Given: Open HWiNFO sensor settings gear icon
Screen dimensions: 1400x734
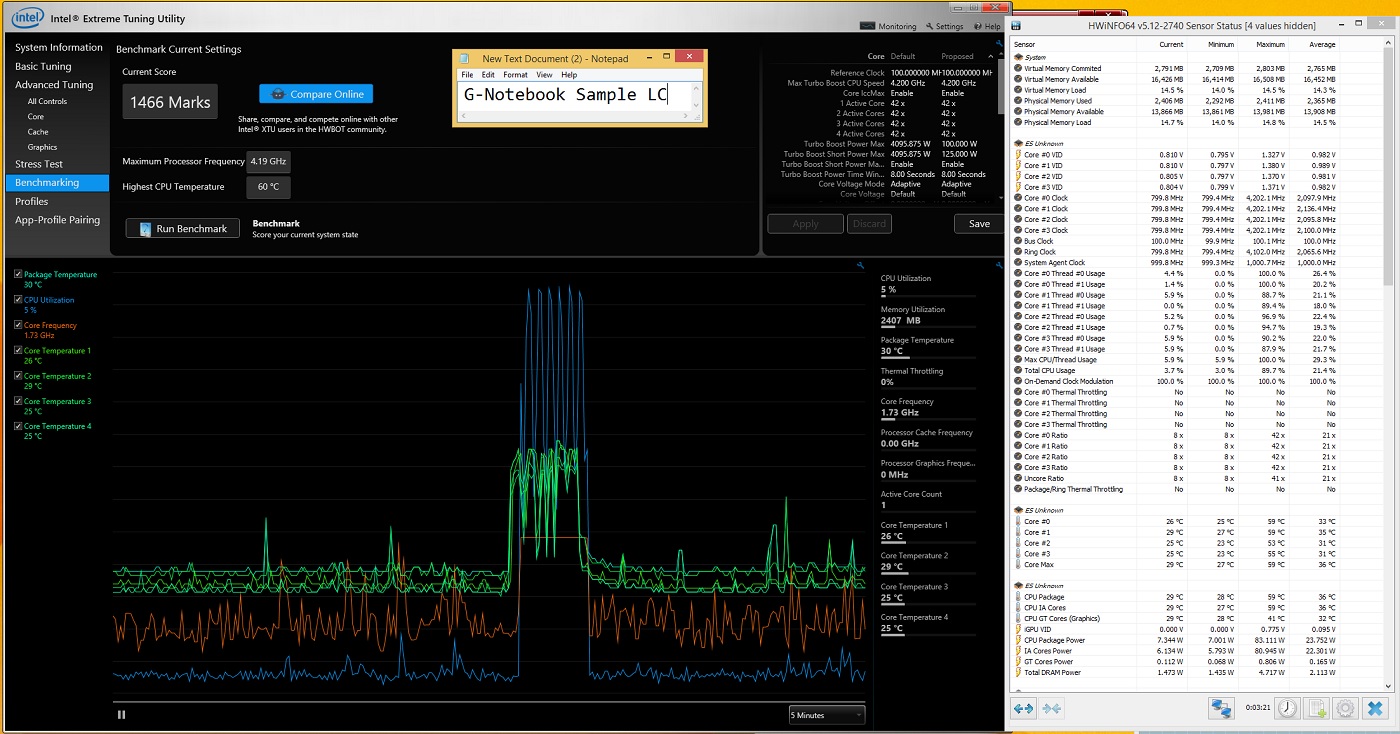Looking at the screenshot, I should 1346,708.
